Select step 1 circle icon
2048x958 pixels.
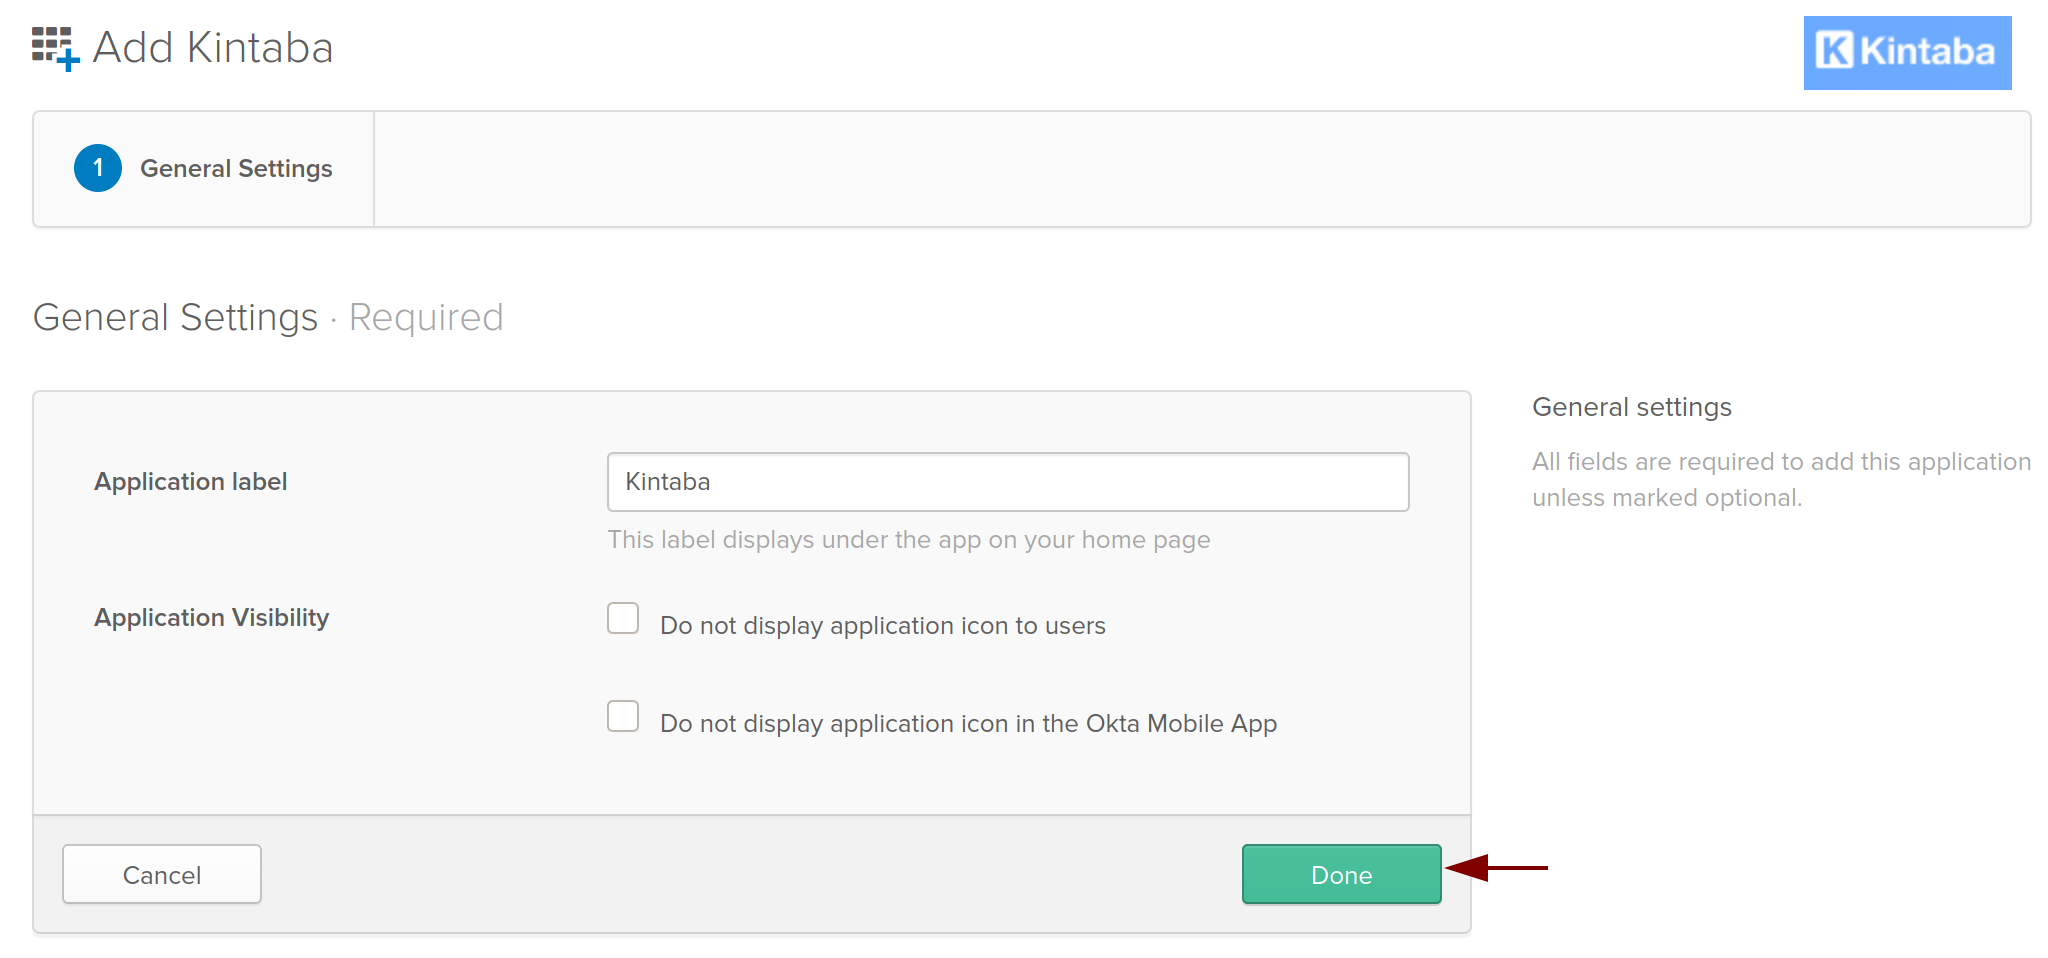[98, 168]
